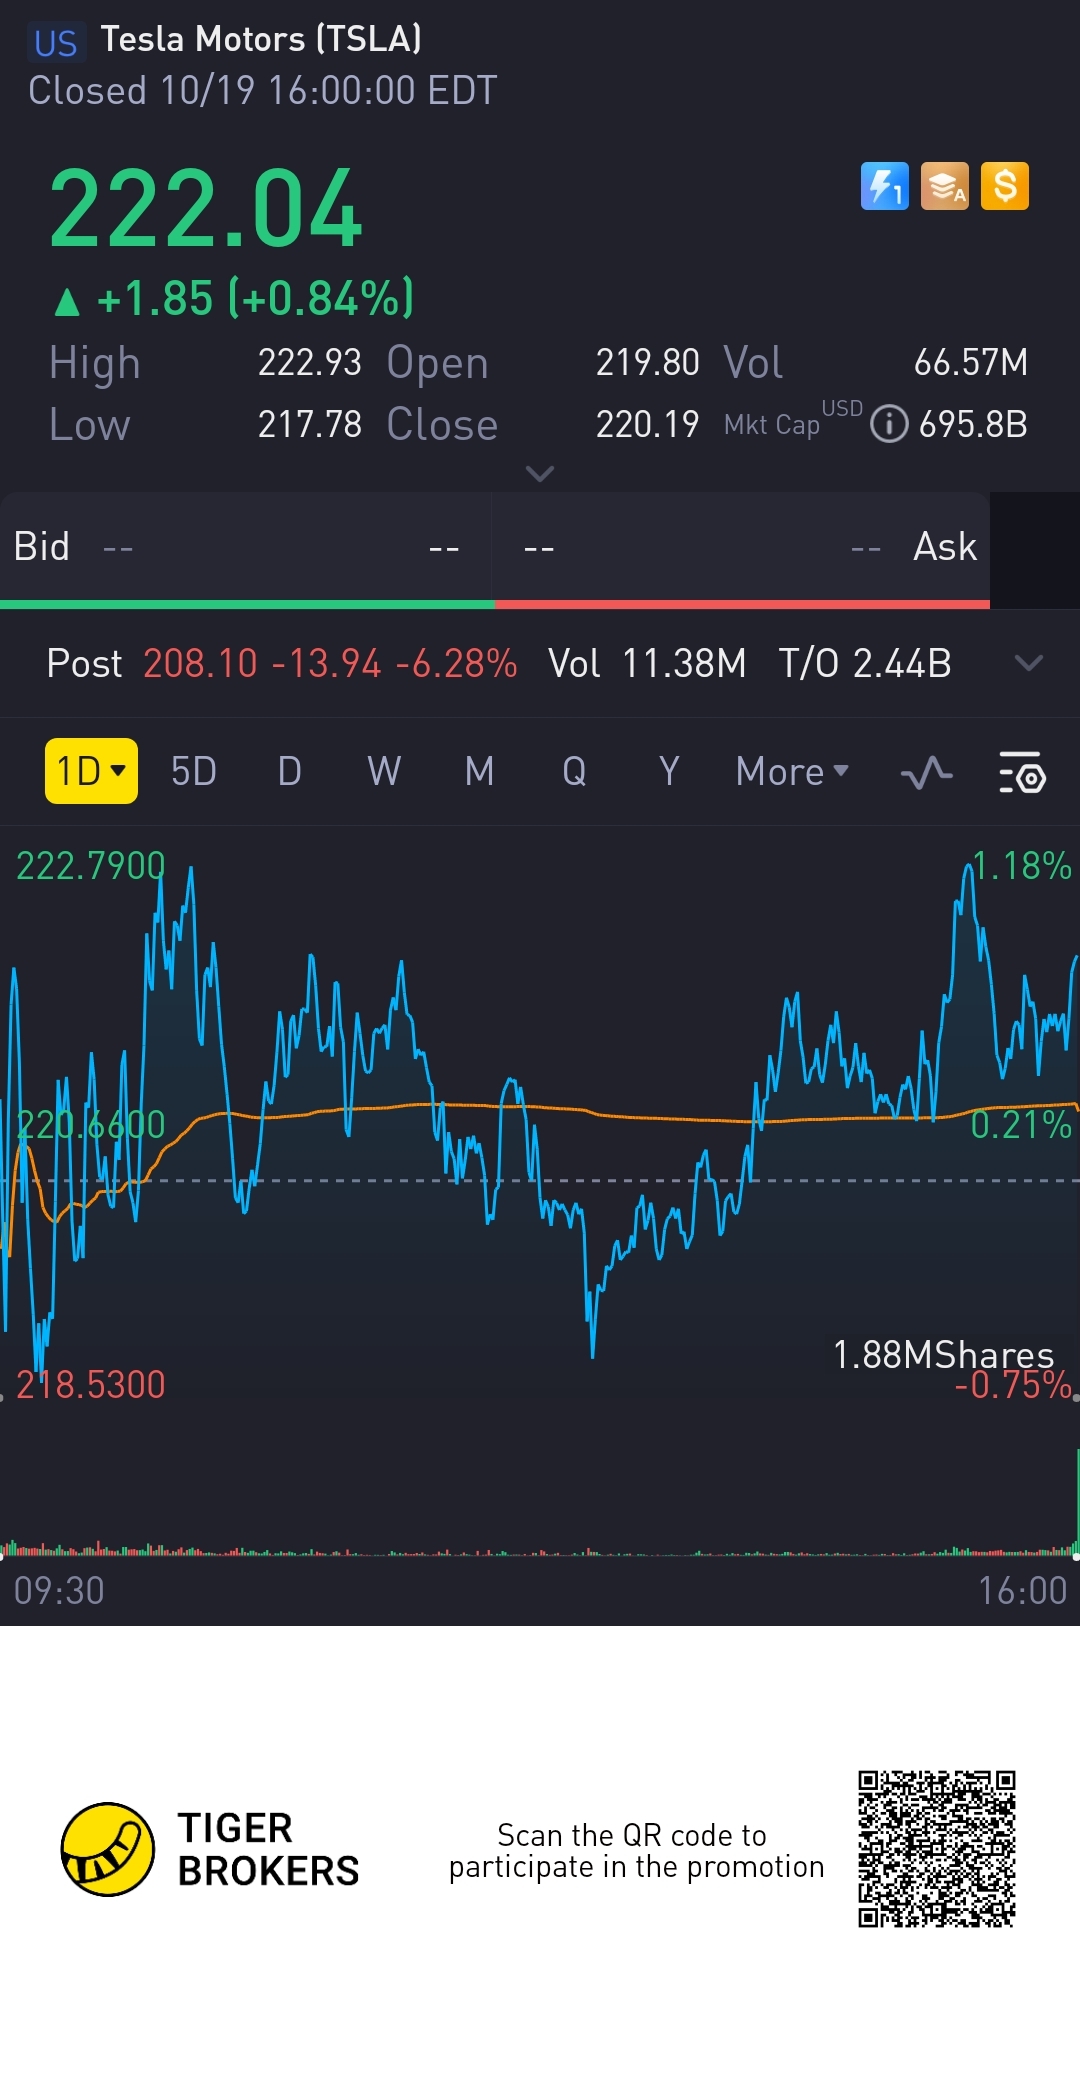Tap the Closed 10/19 16:00:00 EDT status
1080x2074 pixels.
(262, 91)
